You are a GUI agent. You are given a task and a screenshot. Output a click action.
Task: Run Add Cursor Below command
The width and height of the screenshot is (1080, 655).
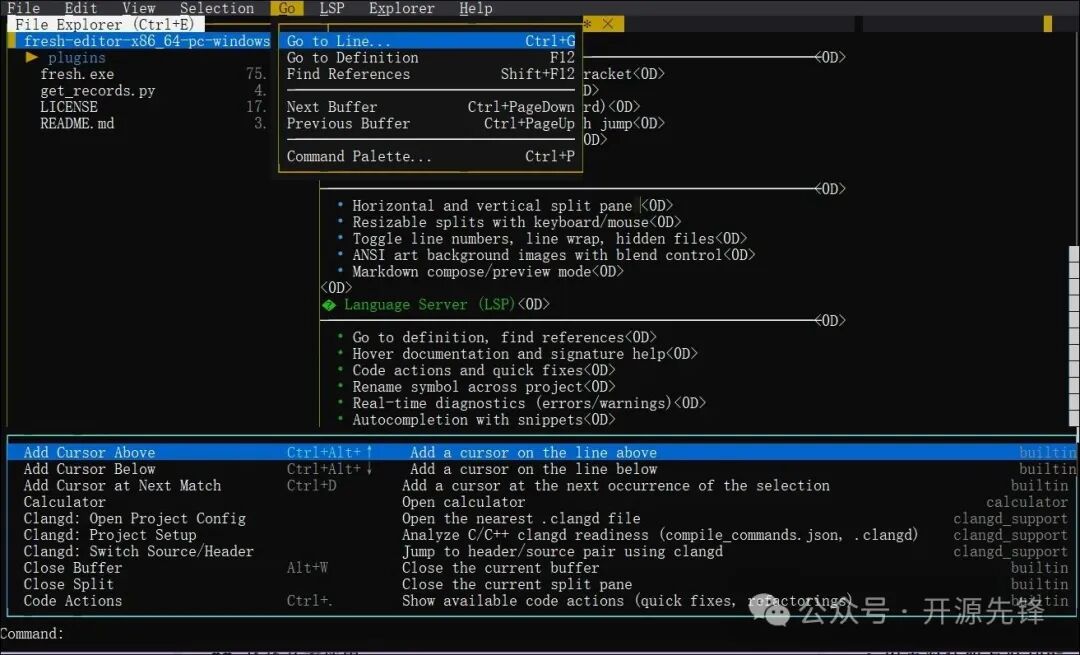pyautogui.click(x=541, y=469)
